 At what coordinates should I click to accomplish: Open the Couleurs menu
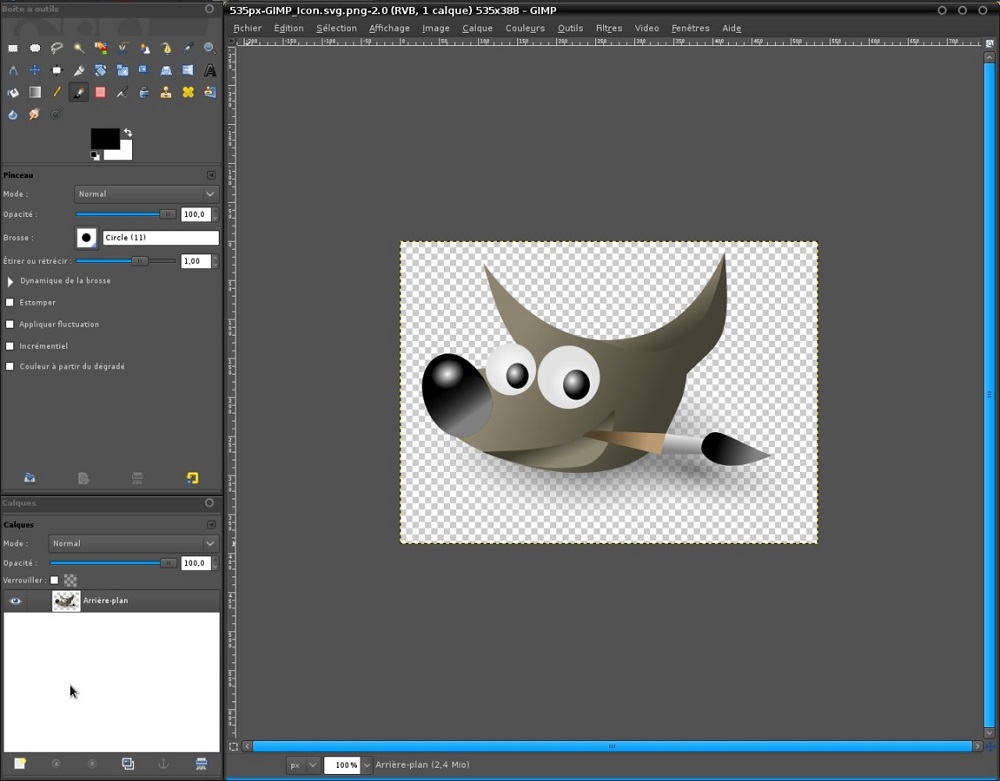[x=525, y=28]
